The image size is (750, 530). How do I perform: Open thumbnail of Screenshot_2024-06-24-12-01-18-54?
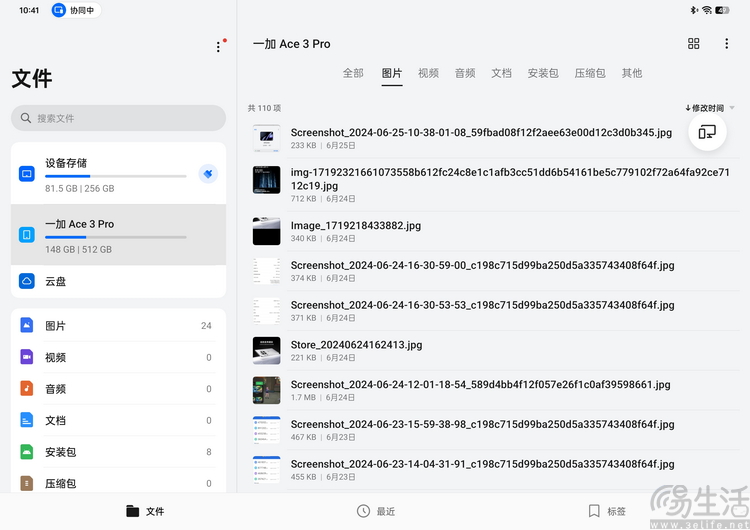(266, 390)
